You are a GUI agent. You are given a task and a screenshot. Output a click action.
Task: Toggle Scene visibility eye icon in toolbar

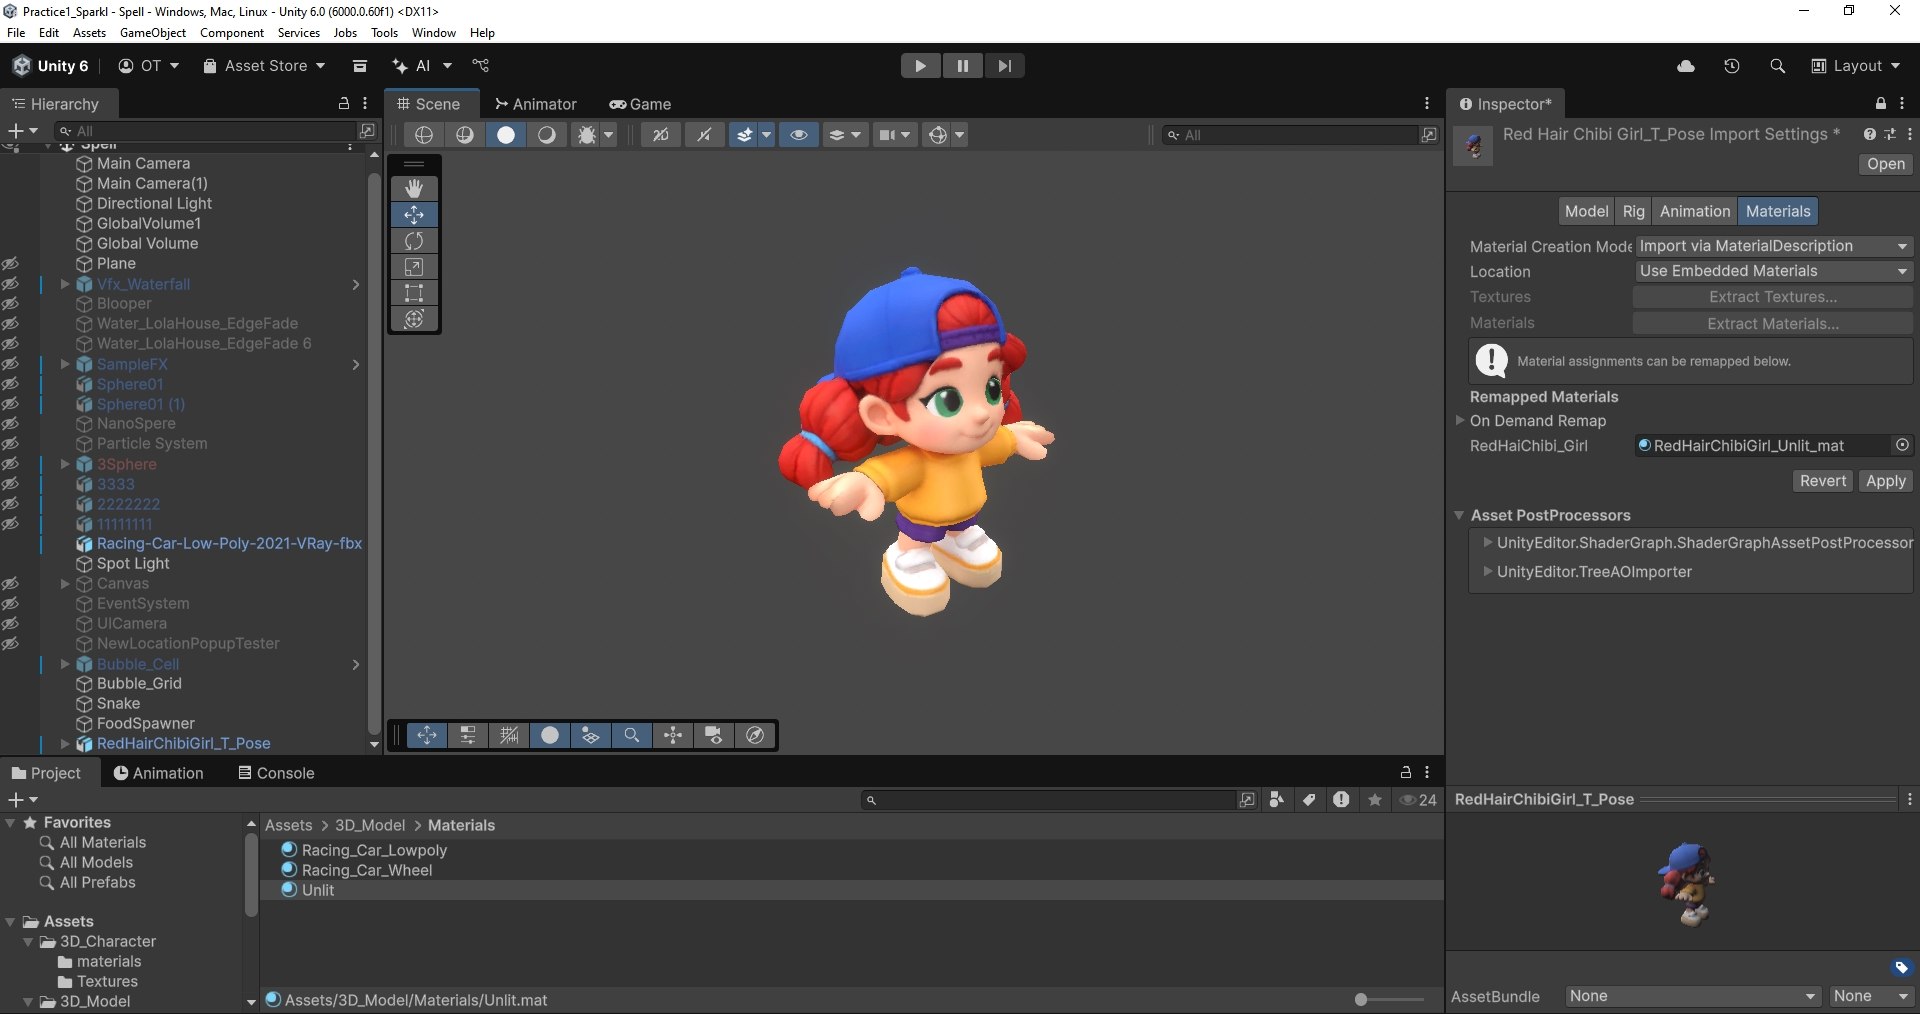coord(798,135)
